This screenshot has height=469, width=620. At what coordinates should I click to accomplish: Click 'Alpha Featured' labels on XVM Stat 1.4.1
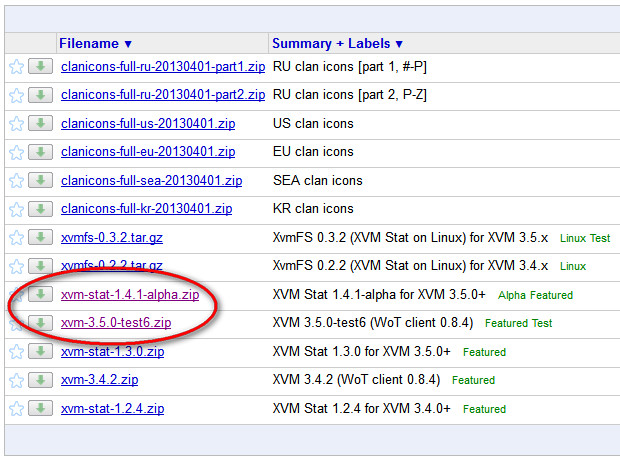tap(535, 295)
